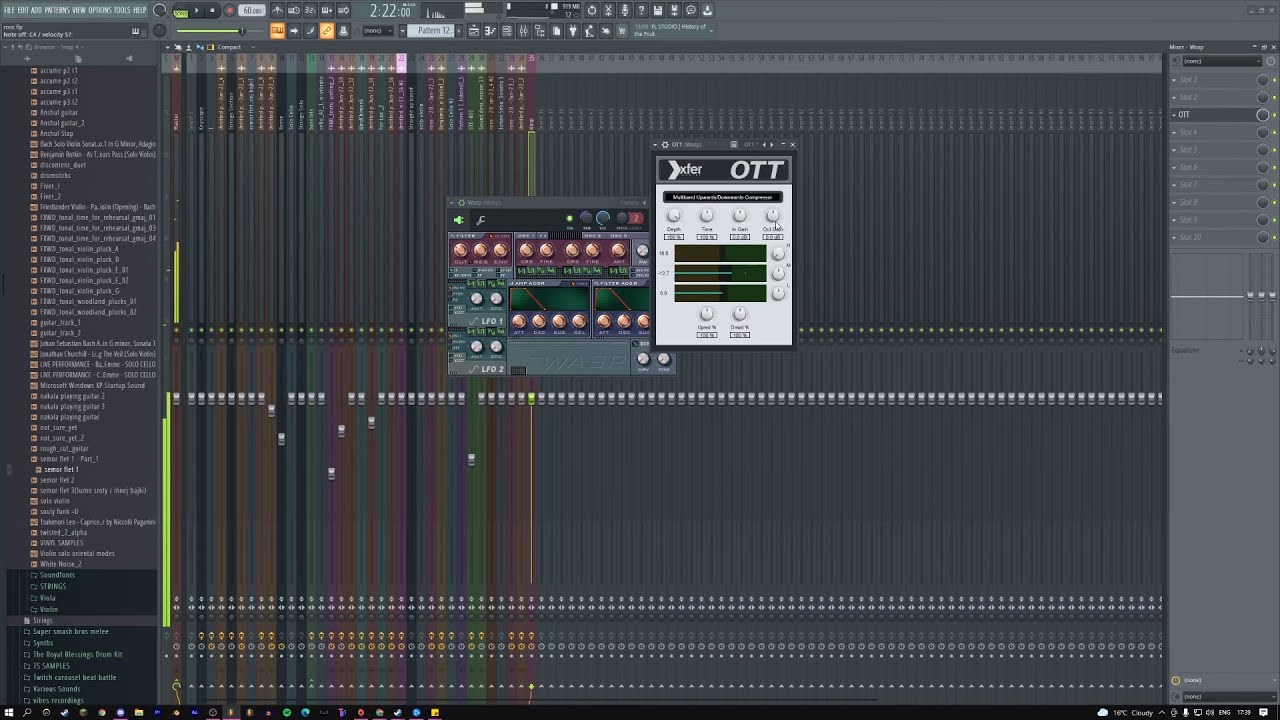Open the (none) snap selector dropdown
This screenshot has width=1280, height=720.
(378, 31)
